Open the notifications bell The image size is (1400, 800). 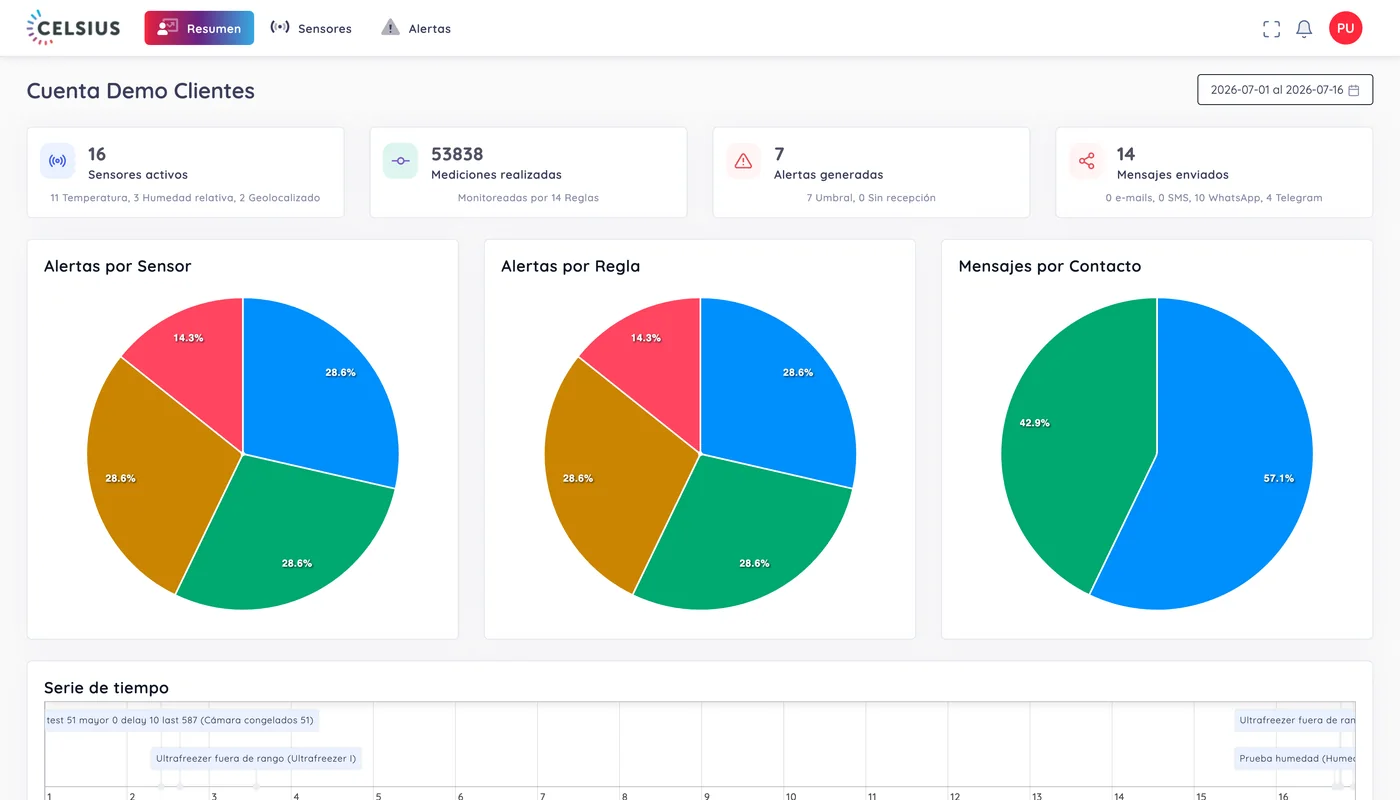1304,29
